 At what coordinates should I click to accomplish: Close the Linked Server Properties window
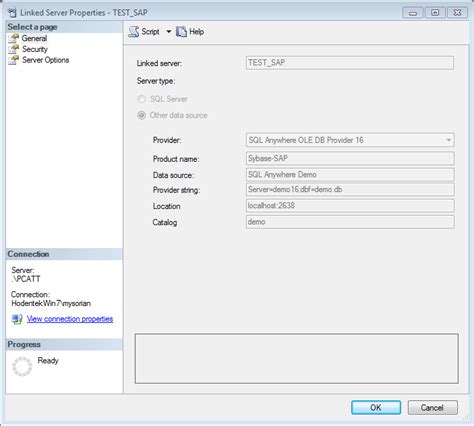click(x=457, y=13)
